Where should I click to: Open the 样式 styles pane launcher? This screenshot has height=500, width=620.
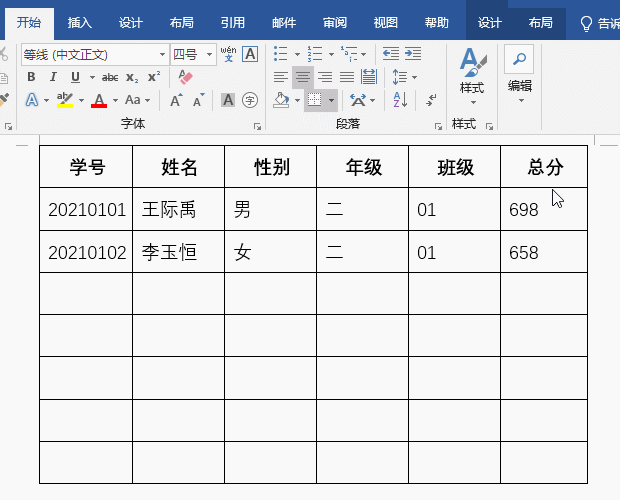point(490,126)
